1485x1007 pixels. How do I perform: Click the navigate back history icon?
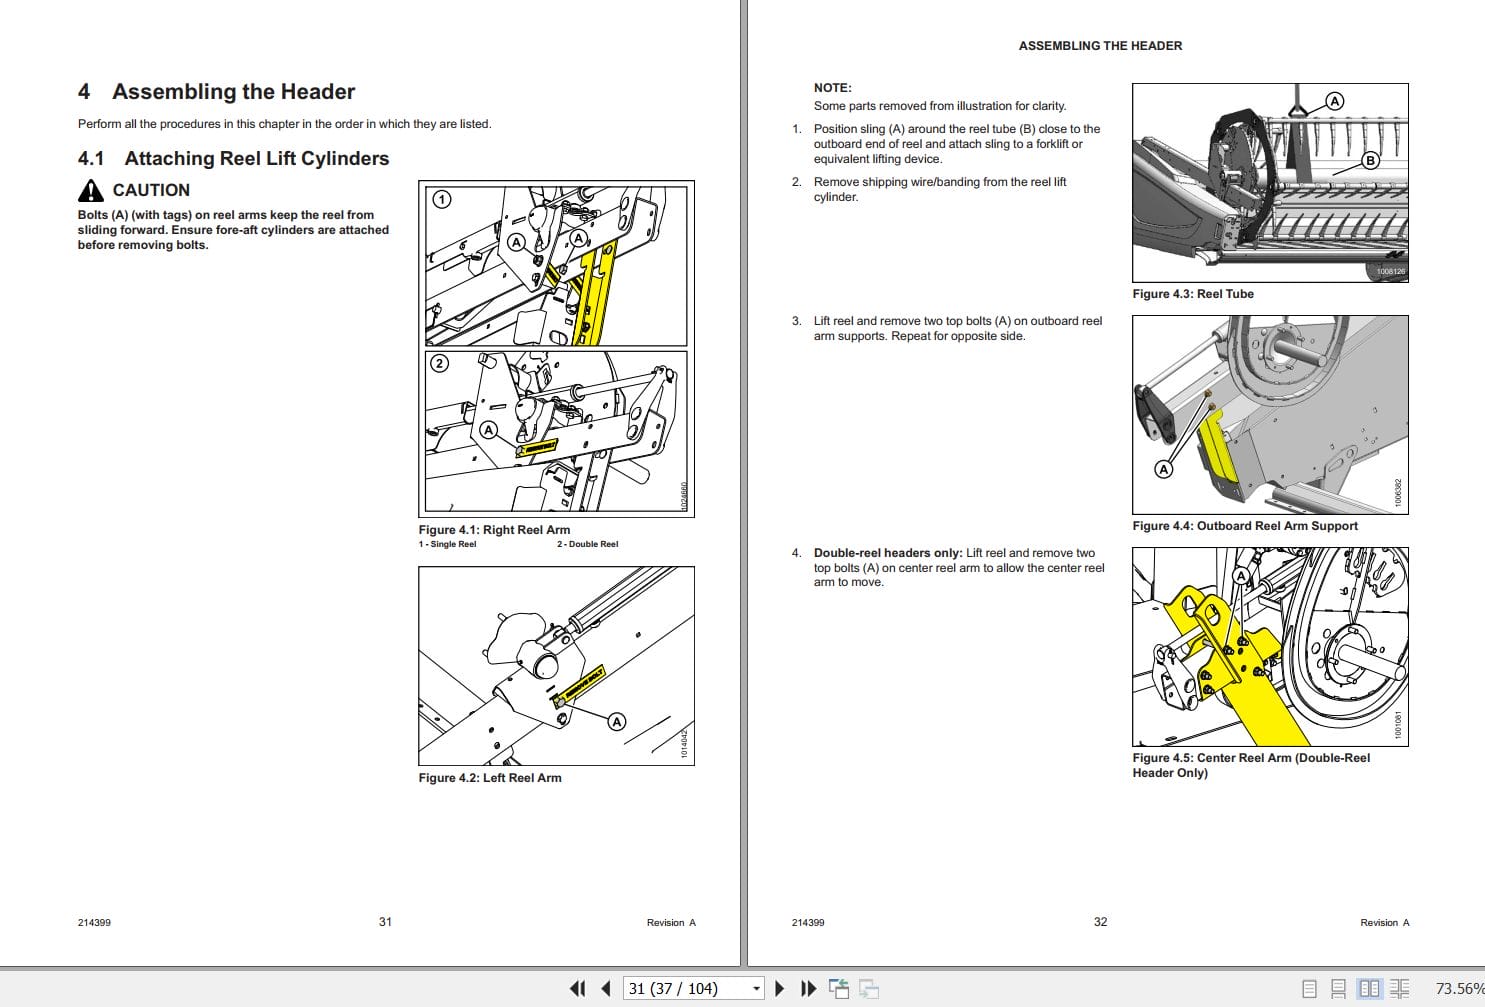(840, 988)
